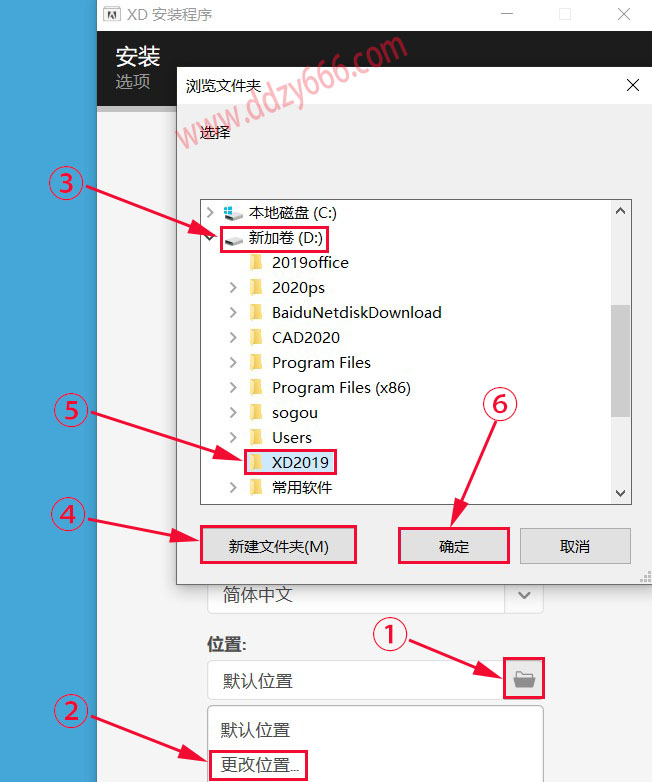652x782 pixels.
Task: Click the new volume (D:) drive icon
Action: coord(233,238)
